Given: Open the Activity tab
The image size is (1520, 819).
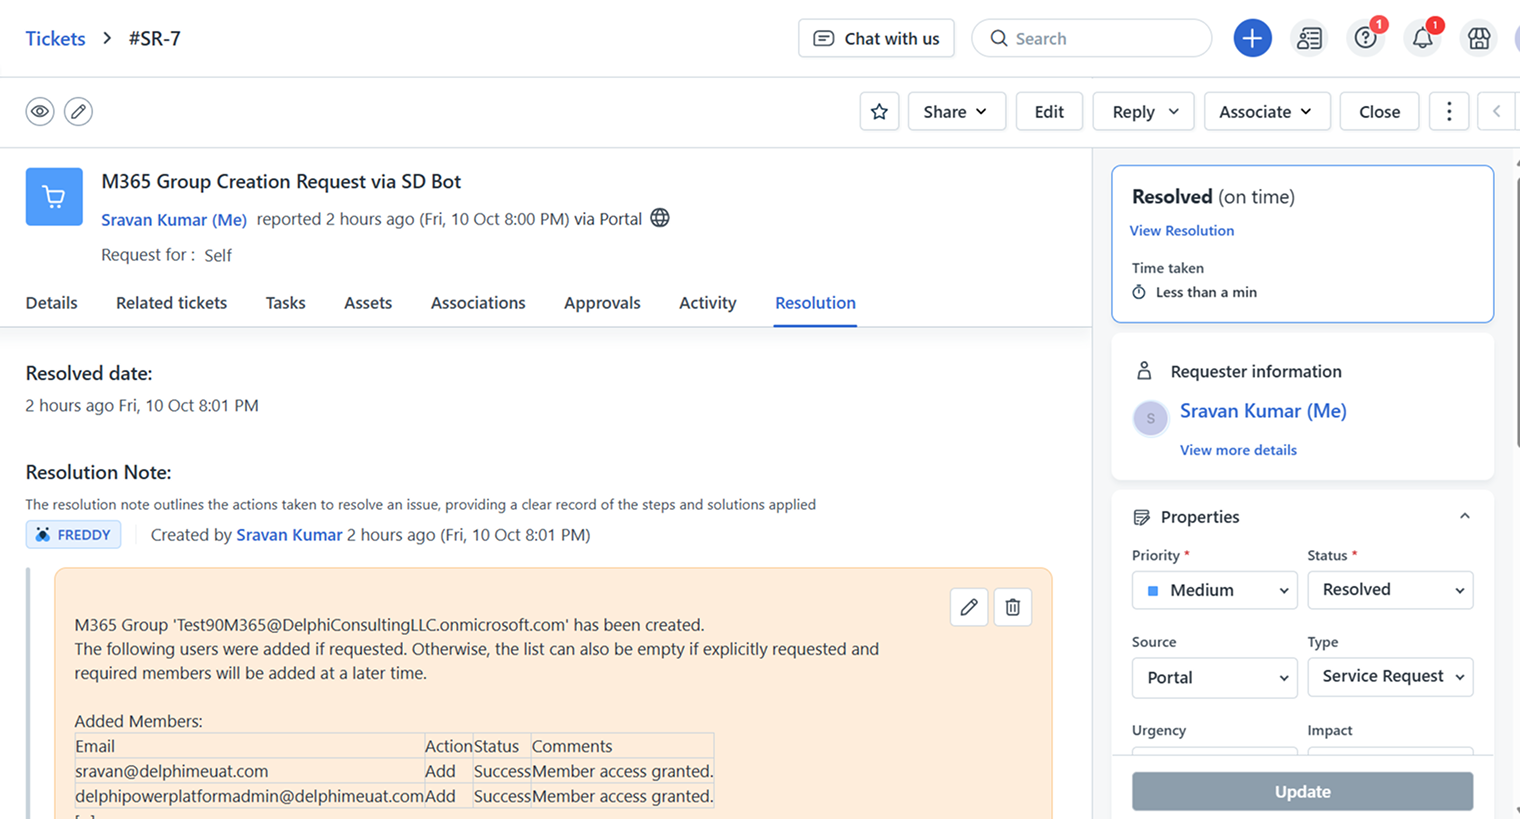Looking at the screenshot, I should [707, 303].
